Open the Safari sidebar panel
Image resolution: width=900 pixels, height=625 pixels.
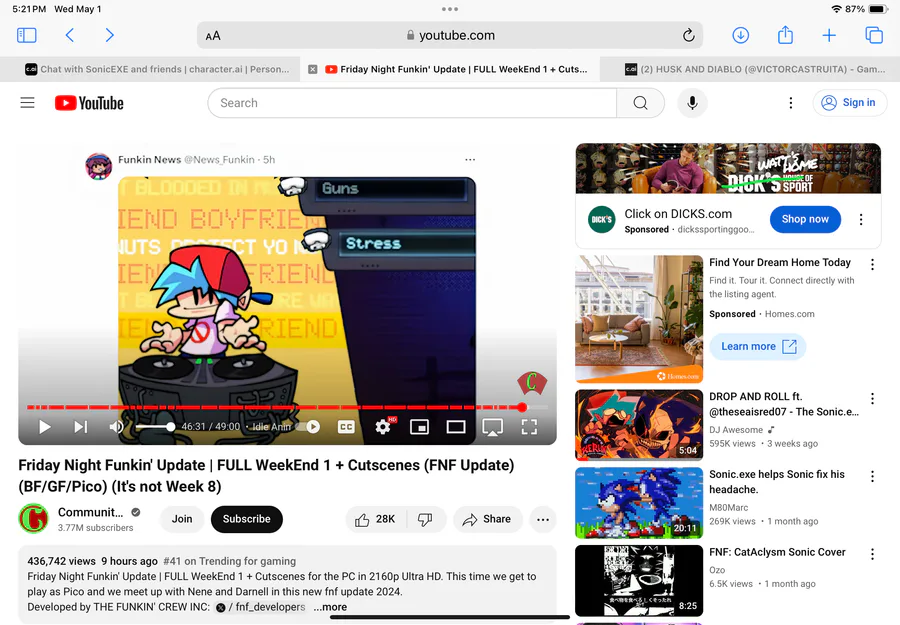click(x=26, y=36)
